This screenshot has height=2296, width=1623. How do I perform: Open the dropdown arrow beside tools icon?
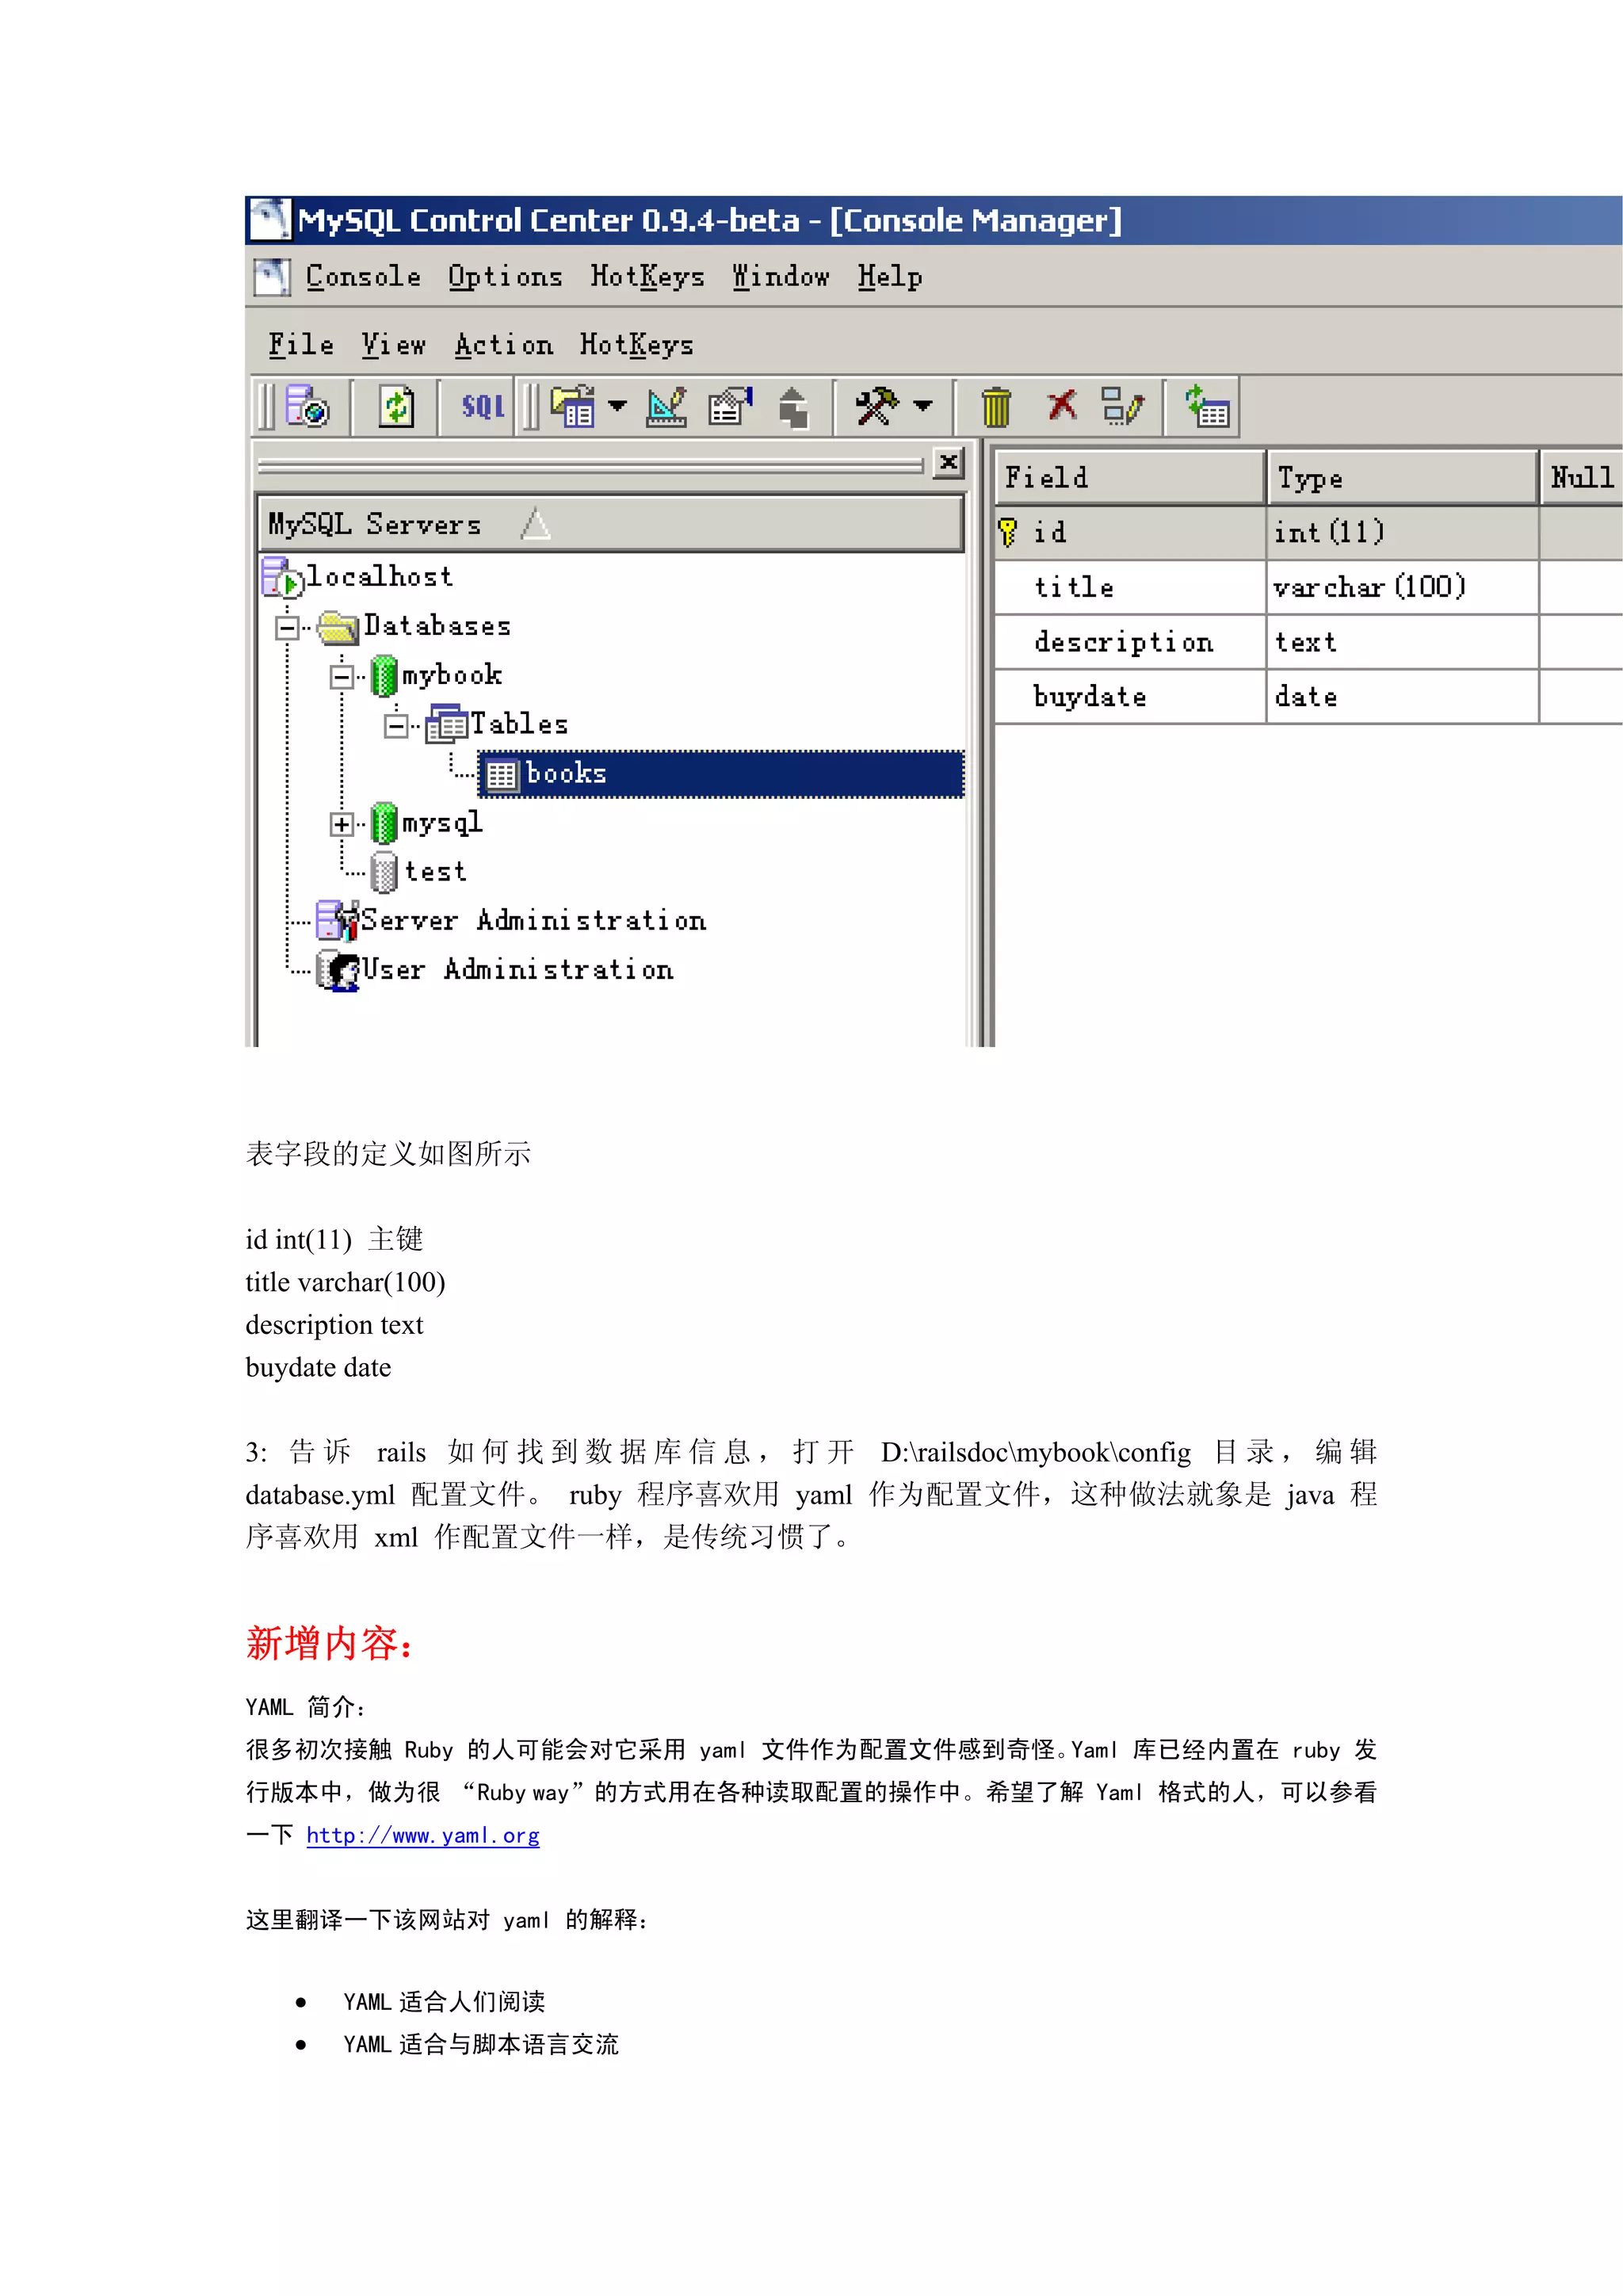(923, 406)
